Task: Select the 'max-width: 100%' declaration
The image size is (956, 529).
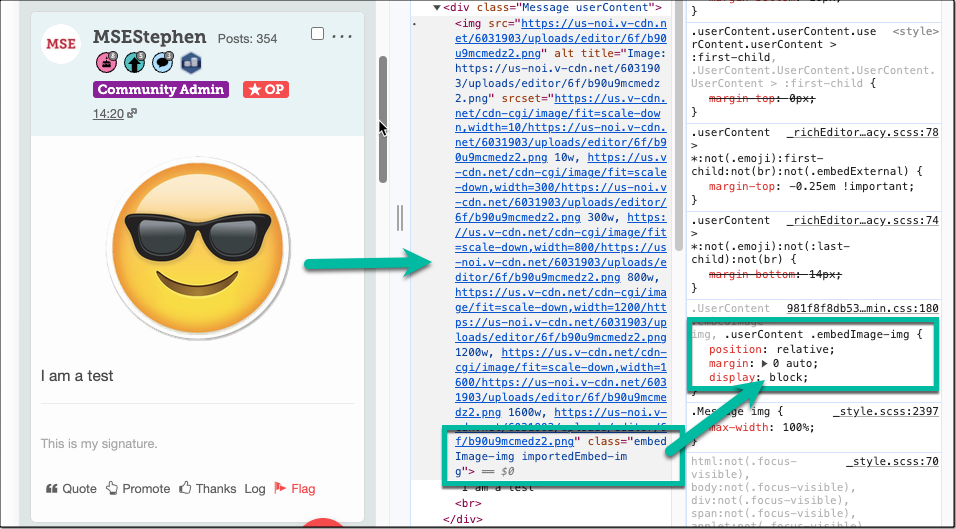Action: pos(762,427)
